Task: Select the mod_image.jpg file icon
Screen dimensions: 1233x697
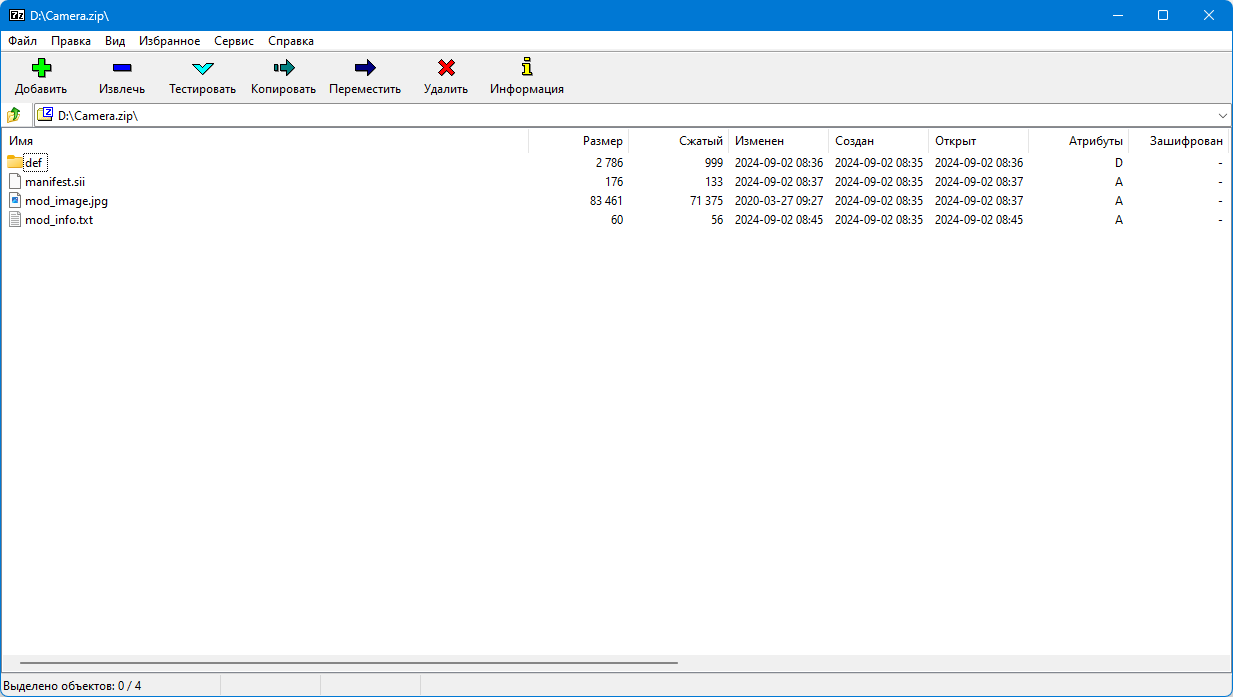Action: click(x=15, y=200)
